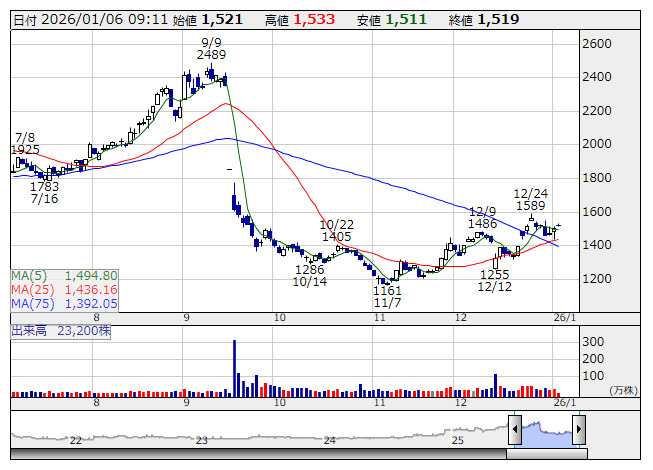Viewport: 653px width, 470px height.
Task: Click the horizontal scrollbar thumb below overview
Action: [x=546, y=454]
